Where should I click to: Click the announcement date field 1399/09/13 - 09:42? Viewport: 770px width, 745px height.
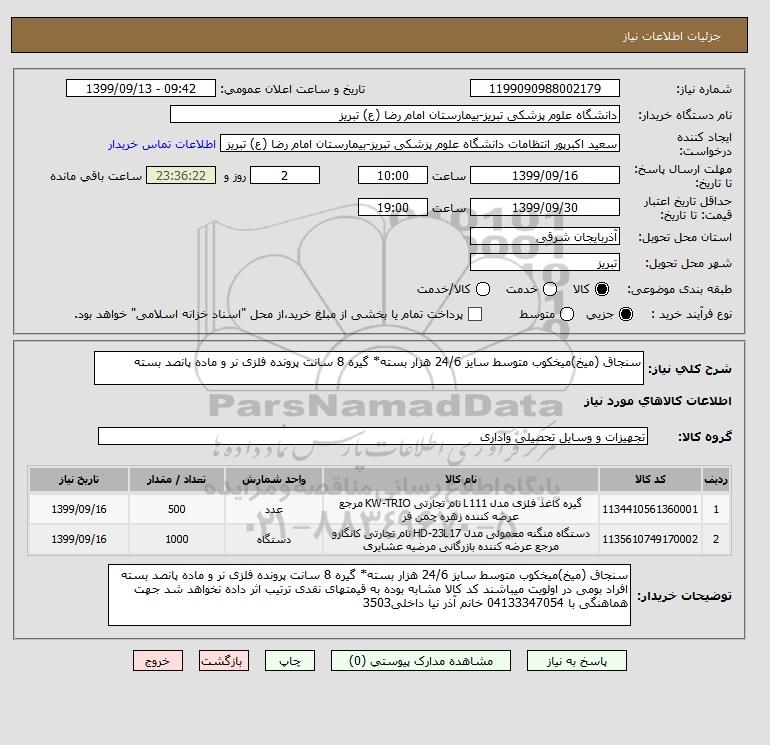pyautogui.click(x=141, y=88)
